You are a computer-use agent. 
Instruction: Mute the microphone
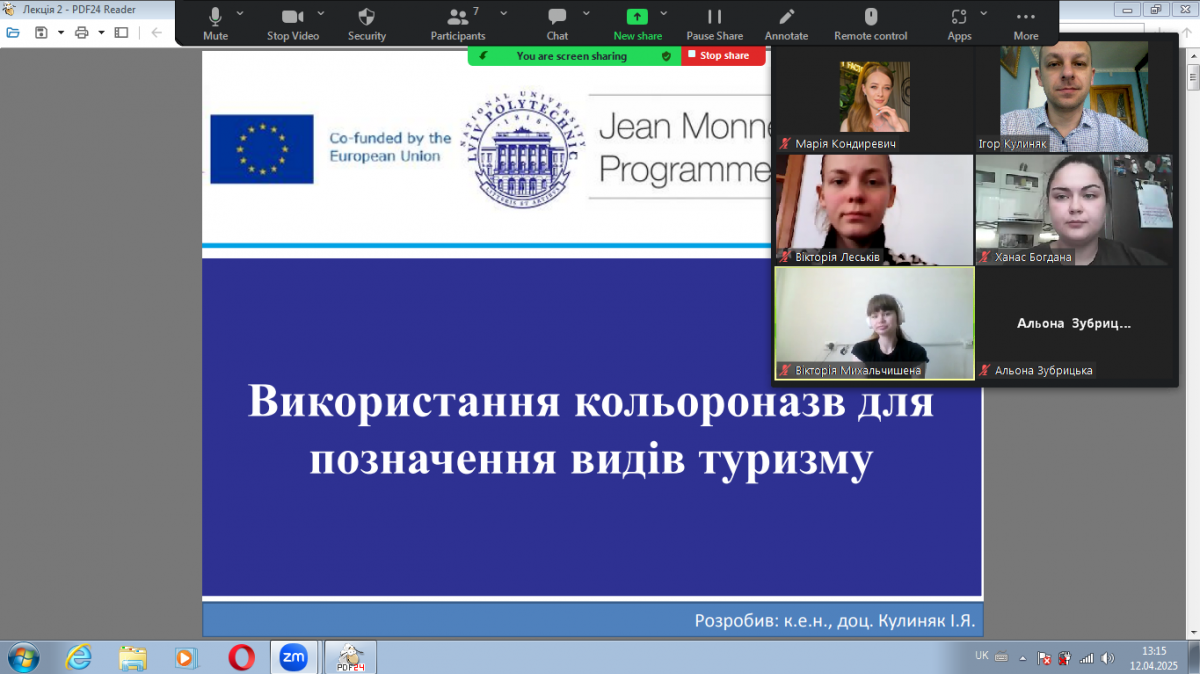point(215,17)
